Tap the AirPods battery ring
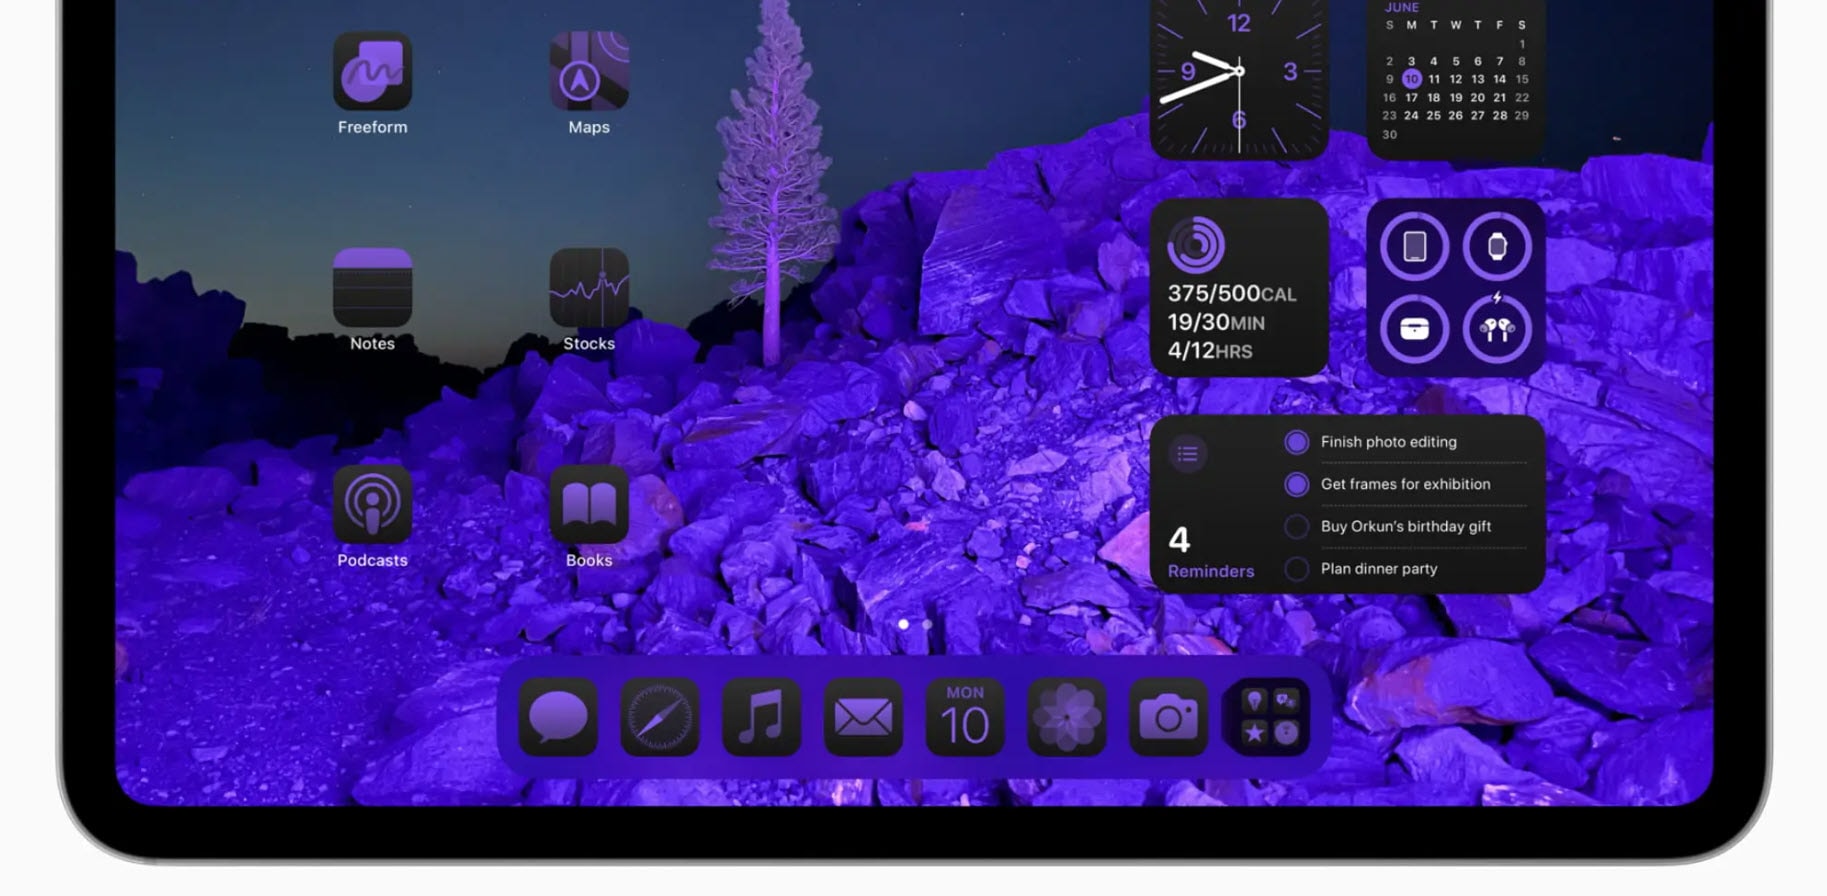Image resolution: width=1827 pixels, height=896 pixels. (1497, 329)
